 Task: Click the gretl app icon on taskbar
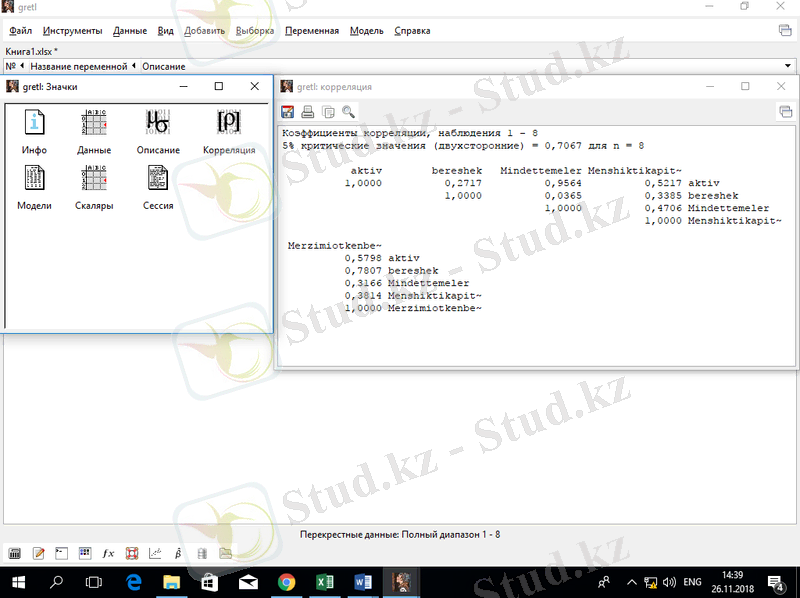tap(401, 582)
